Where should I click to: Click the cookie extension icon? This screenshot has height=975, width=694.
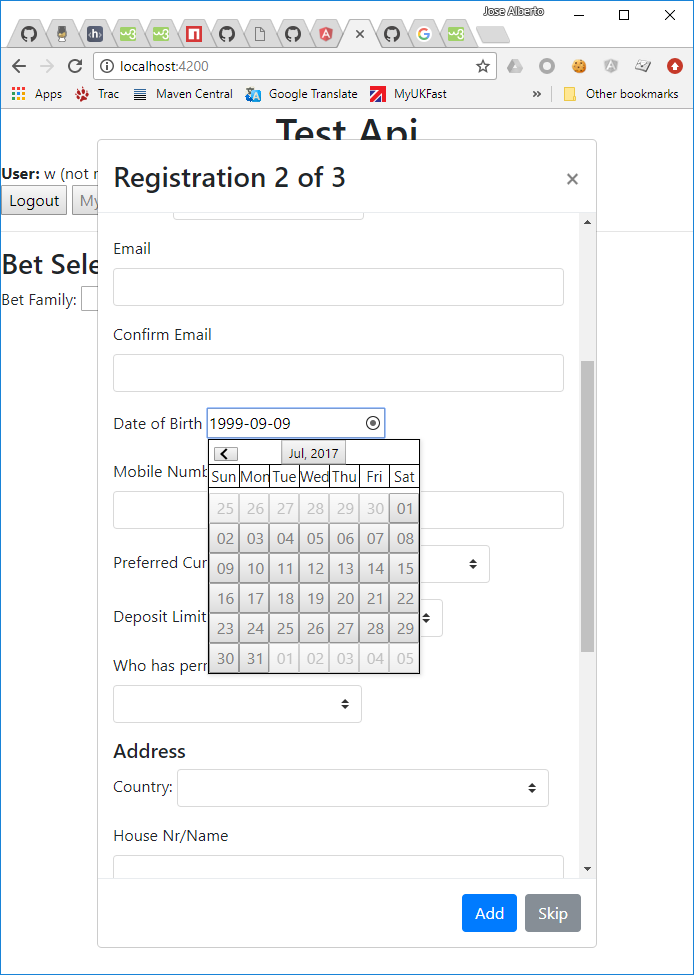578,66
